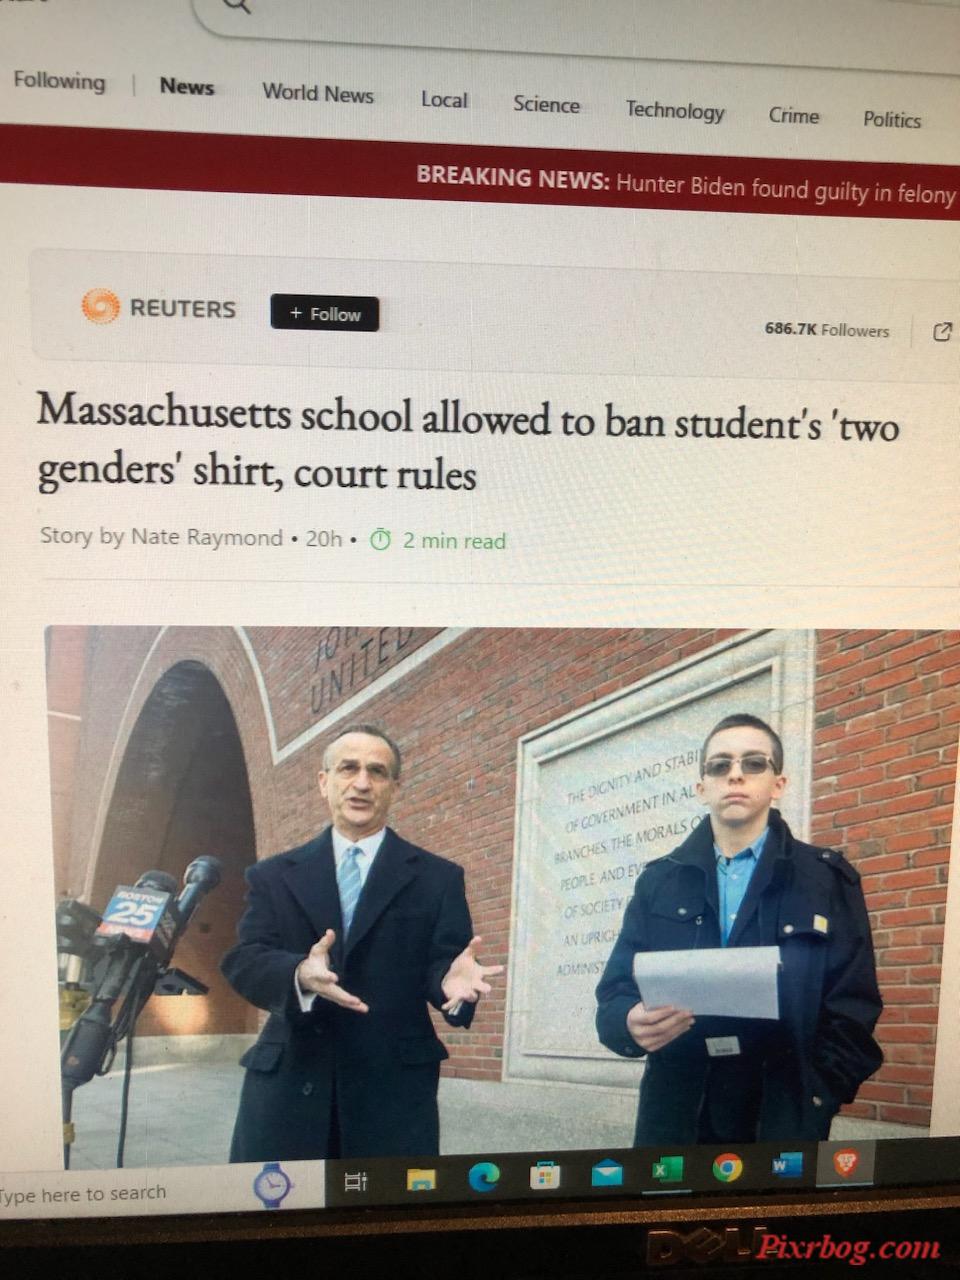Select the Following tab

59,81
